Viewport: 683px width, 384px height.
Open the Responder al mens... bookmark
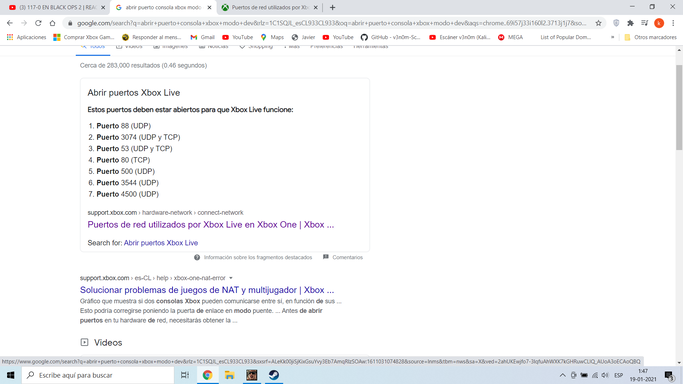coord(152,37)
